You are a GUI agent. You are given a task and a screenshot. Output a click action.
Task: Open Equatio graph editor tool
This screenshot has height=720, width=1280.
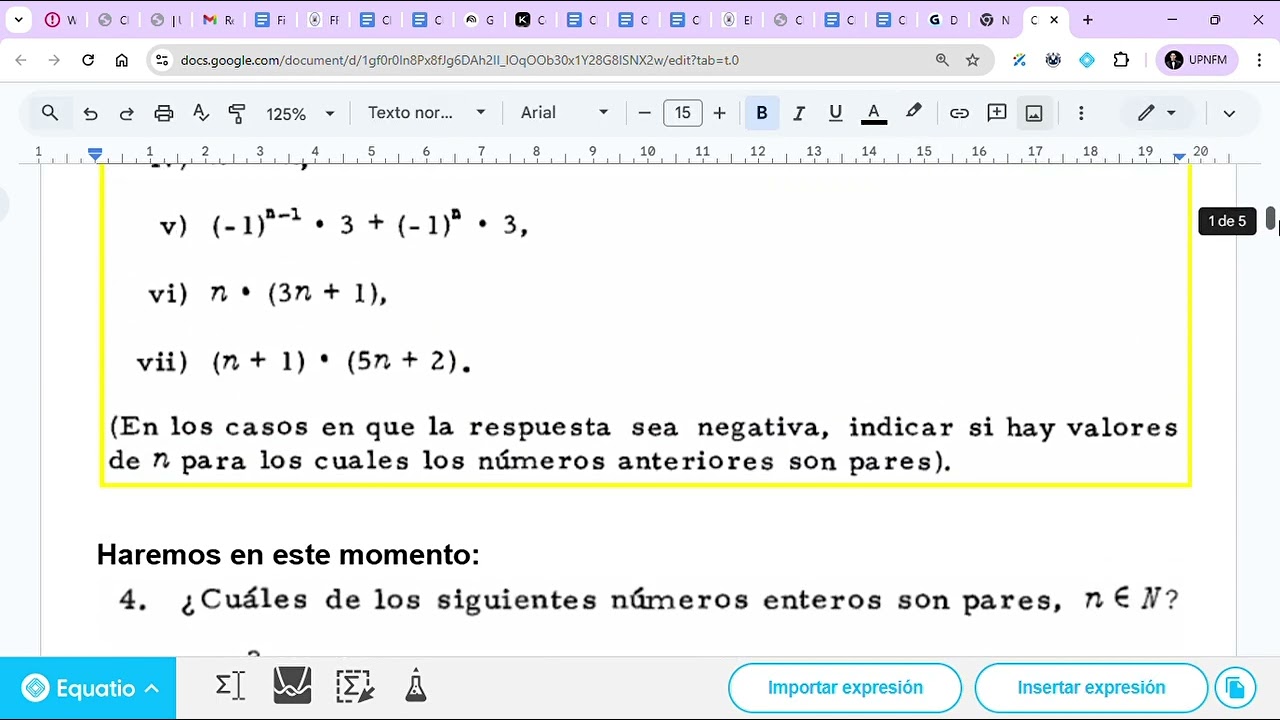(292, 687)
